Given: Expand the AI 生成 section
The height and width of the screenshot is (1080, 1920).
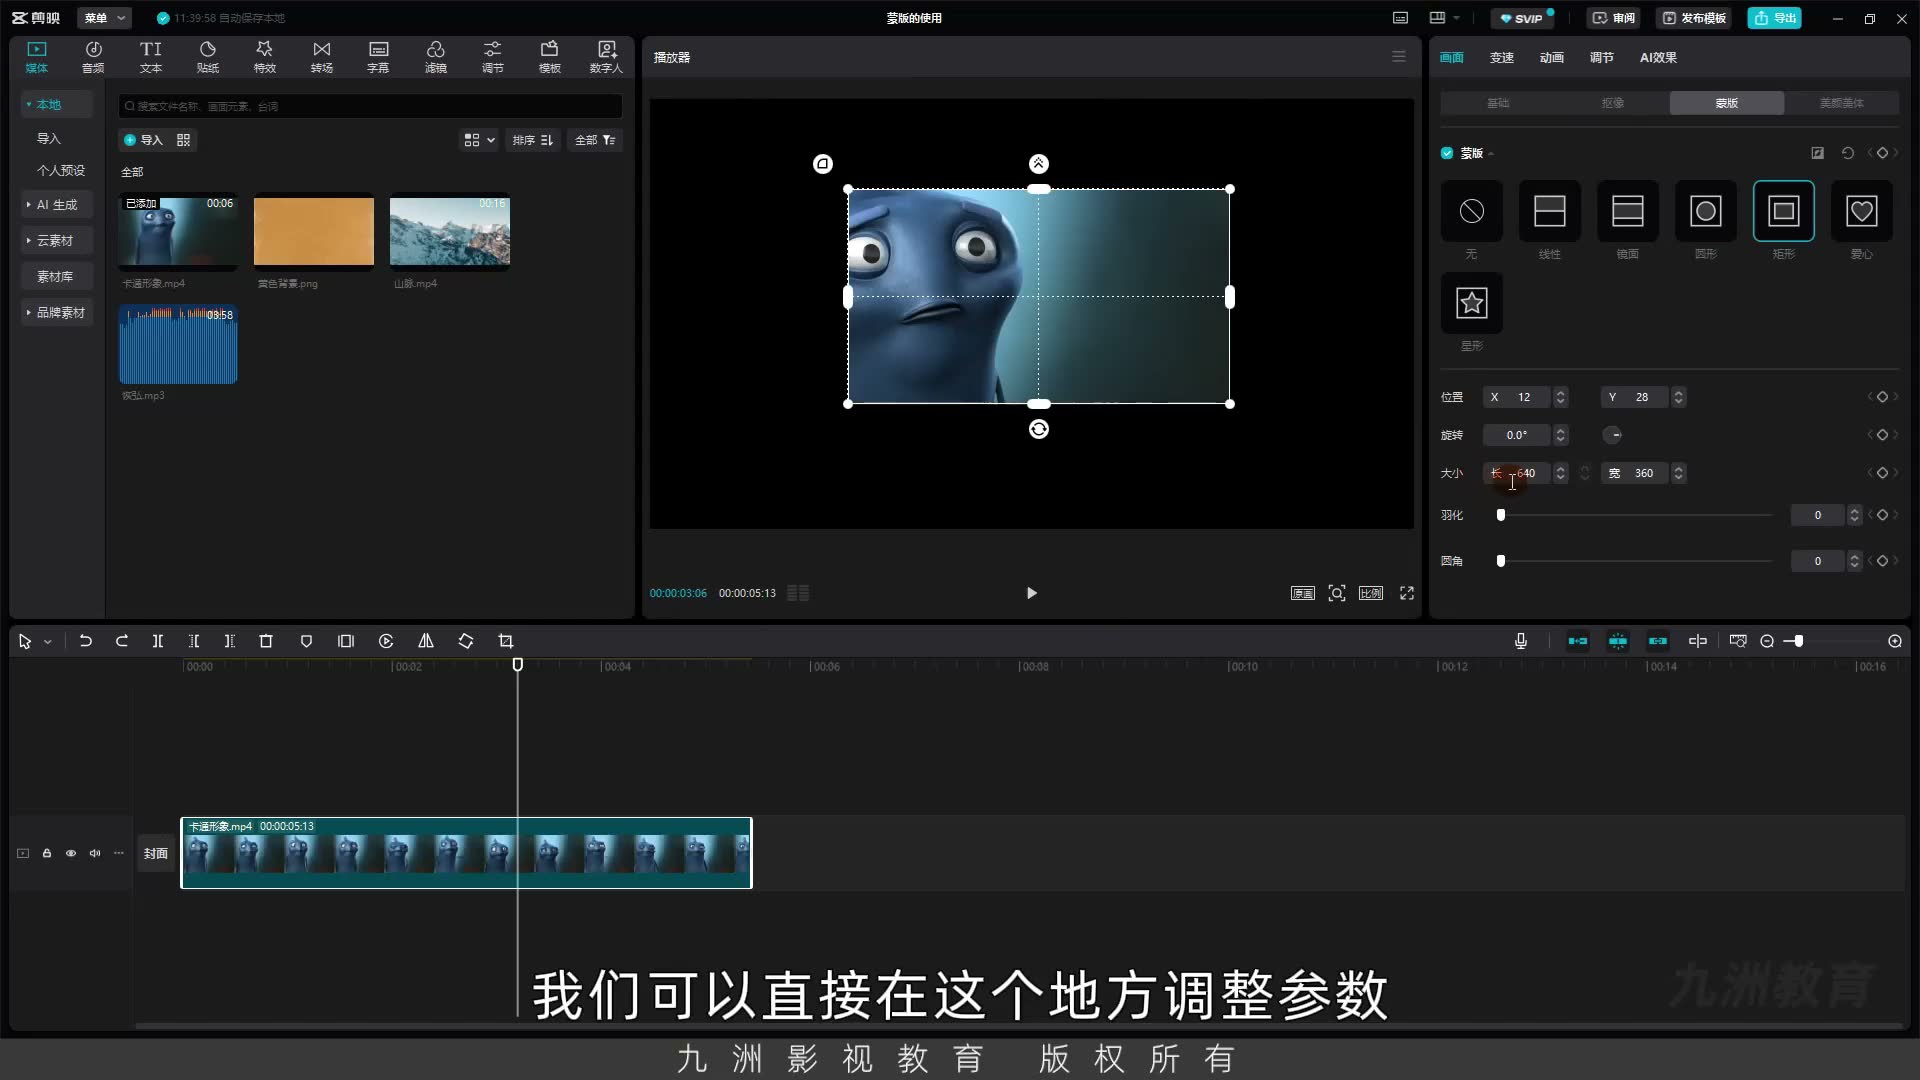Looking at the screenshot, I should point(56,204).
